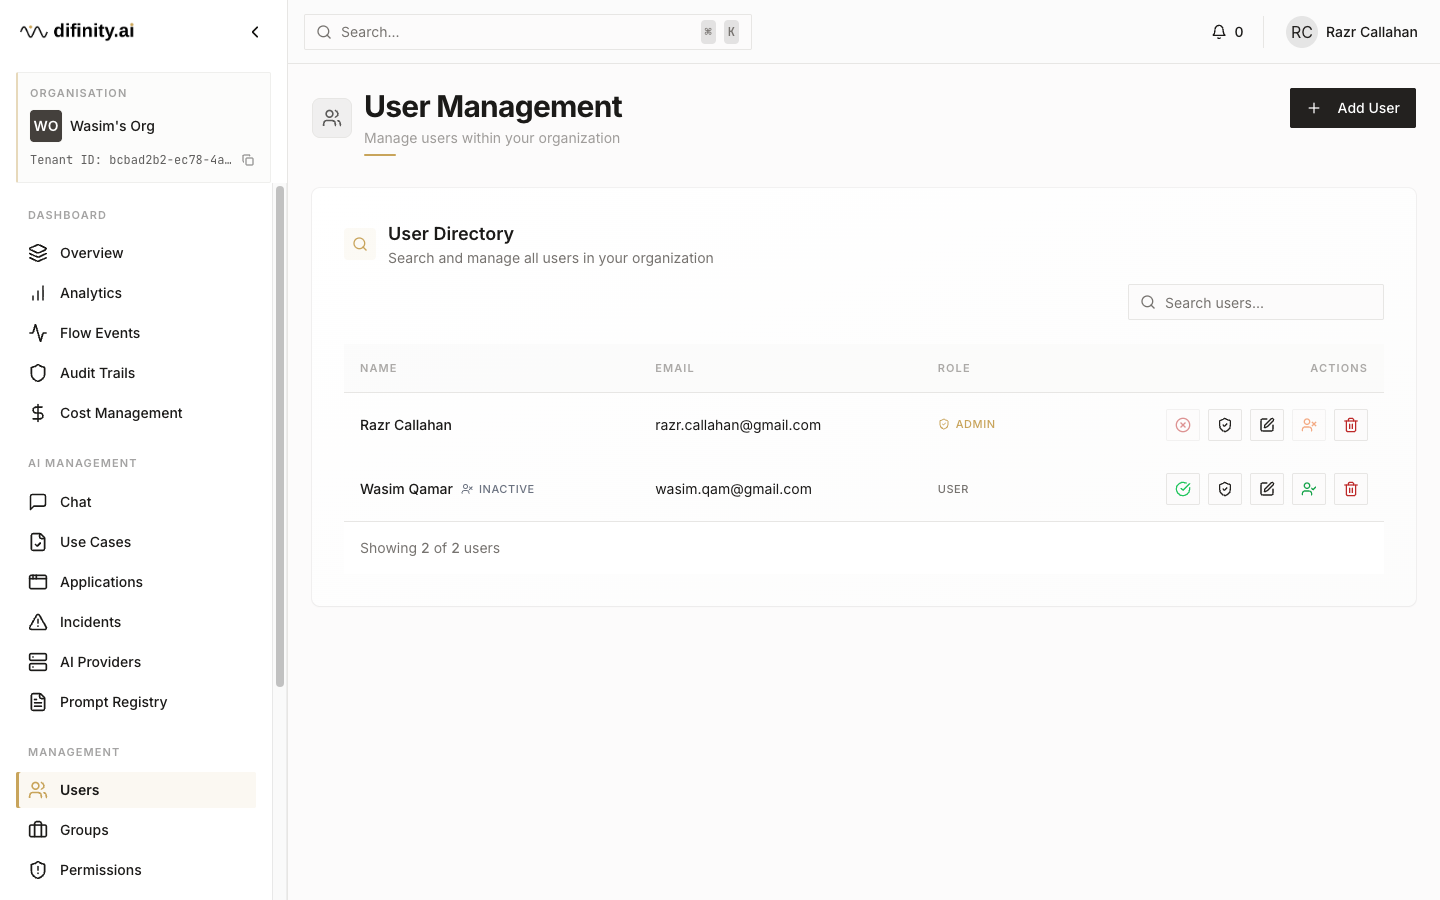Click the Incidents warning triangle icon
Viewport: 1440px width, 900px height.
coord(38,622)
